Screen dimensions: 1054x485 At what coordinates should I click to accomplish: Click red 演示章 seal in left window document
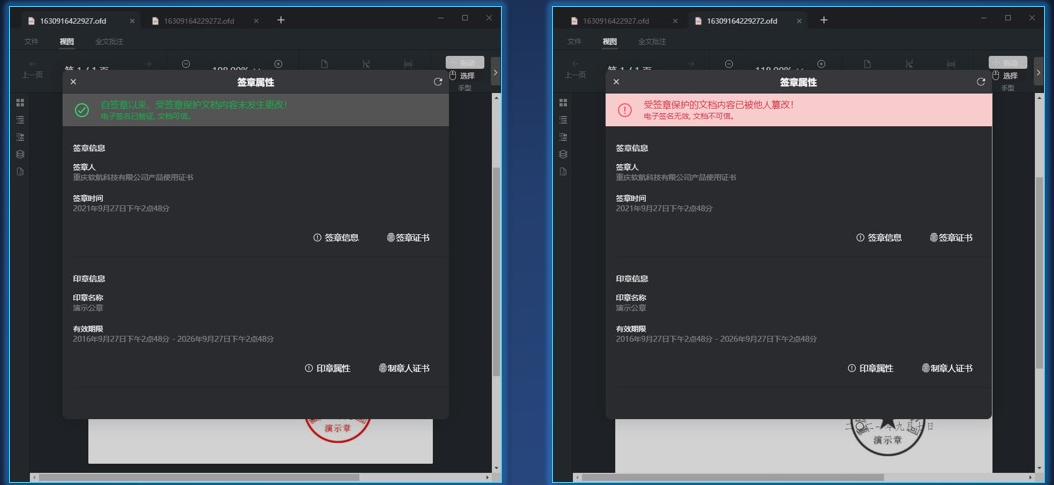pyautogui.click(x=337, y=430)
